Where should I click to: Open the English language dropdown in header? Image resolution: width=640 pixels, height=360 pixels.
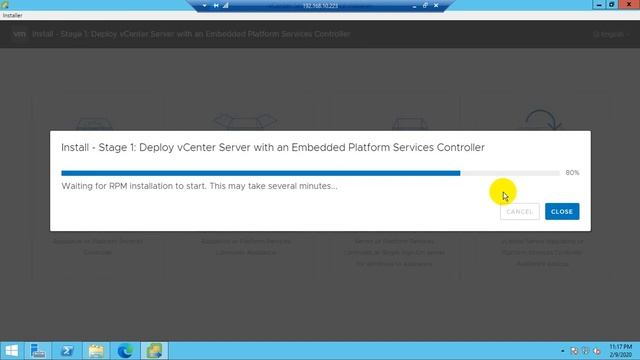coord(610,34)
